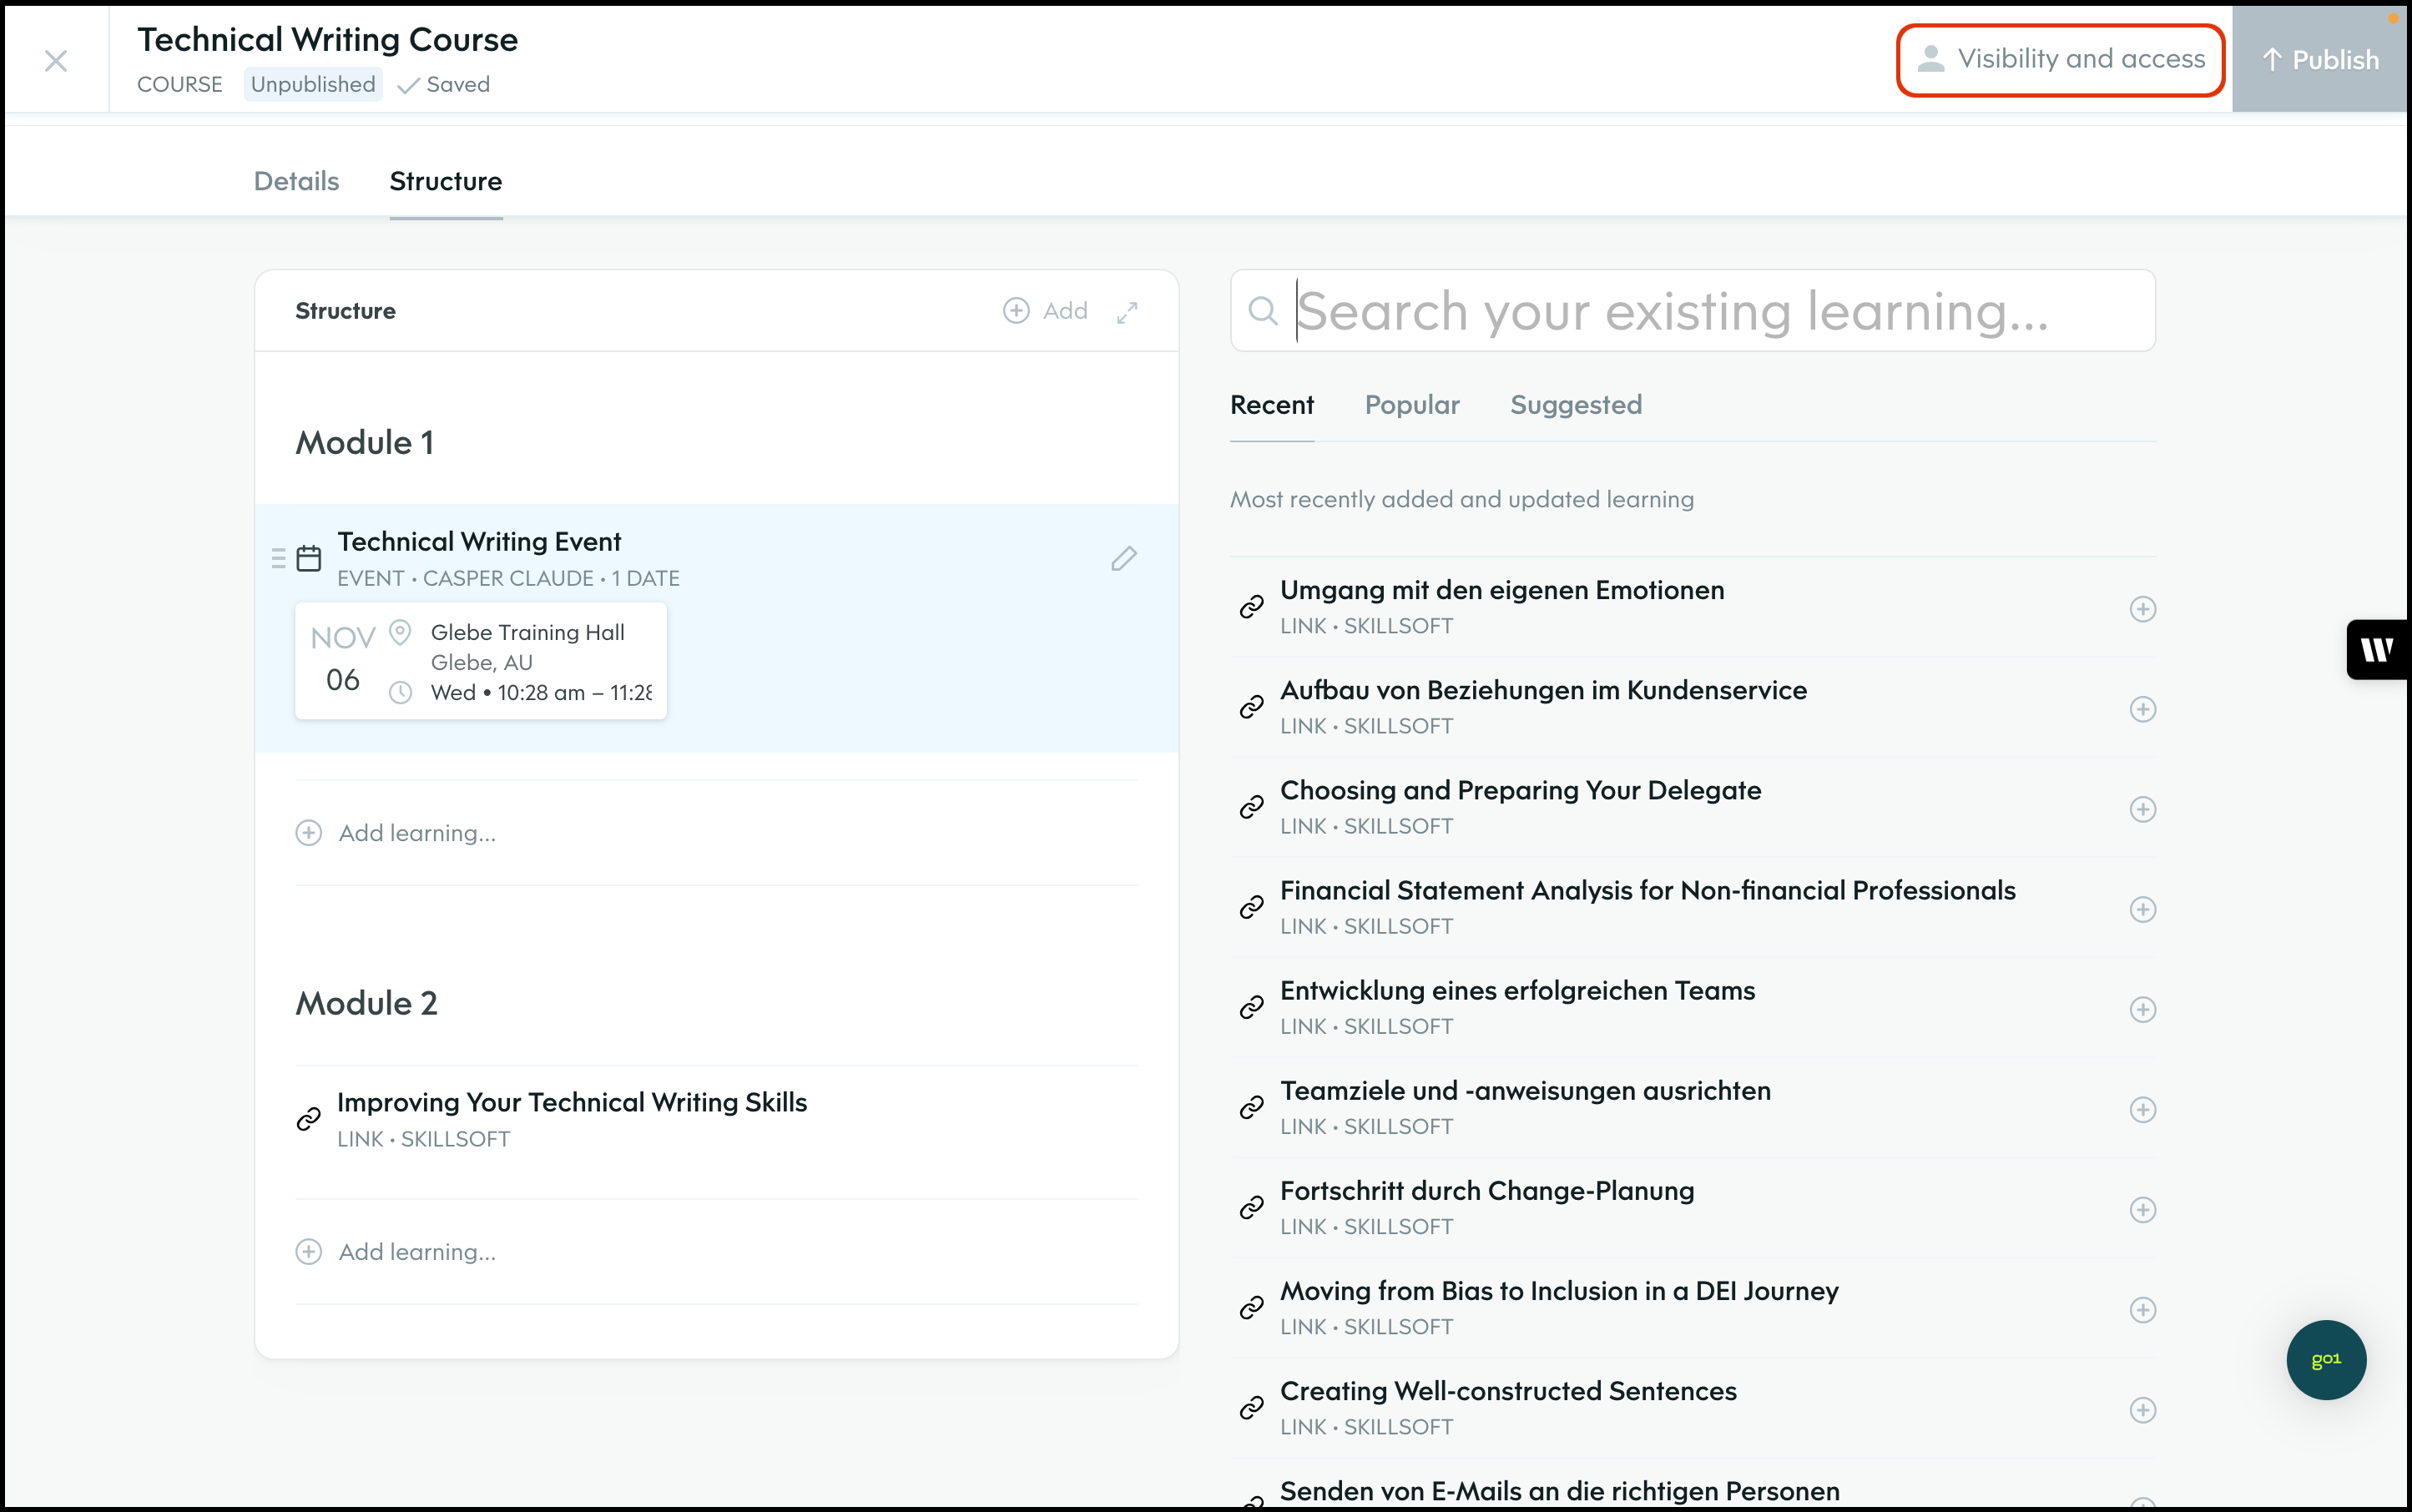The image size is (2412, 1512).
Task: Click the pencil edit icon for Technical Writing Event
Action: [x=1124, y=558]
